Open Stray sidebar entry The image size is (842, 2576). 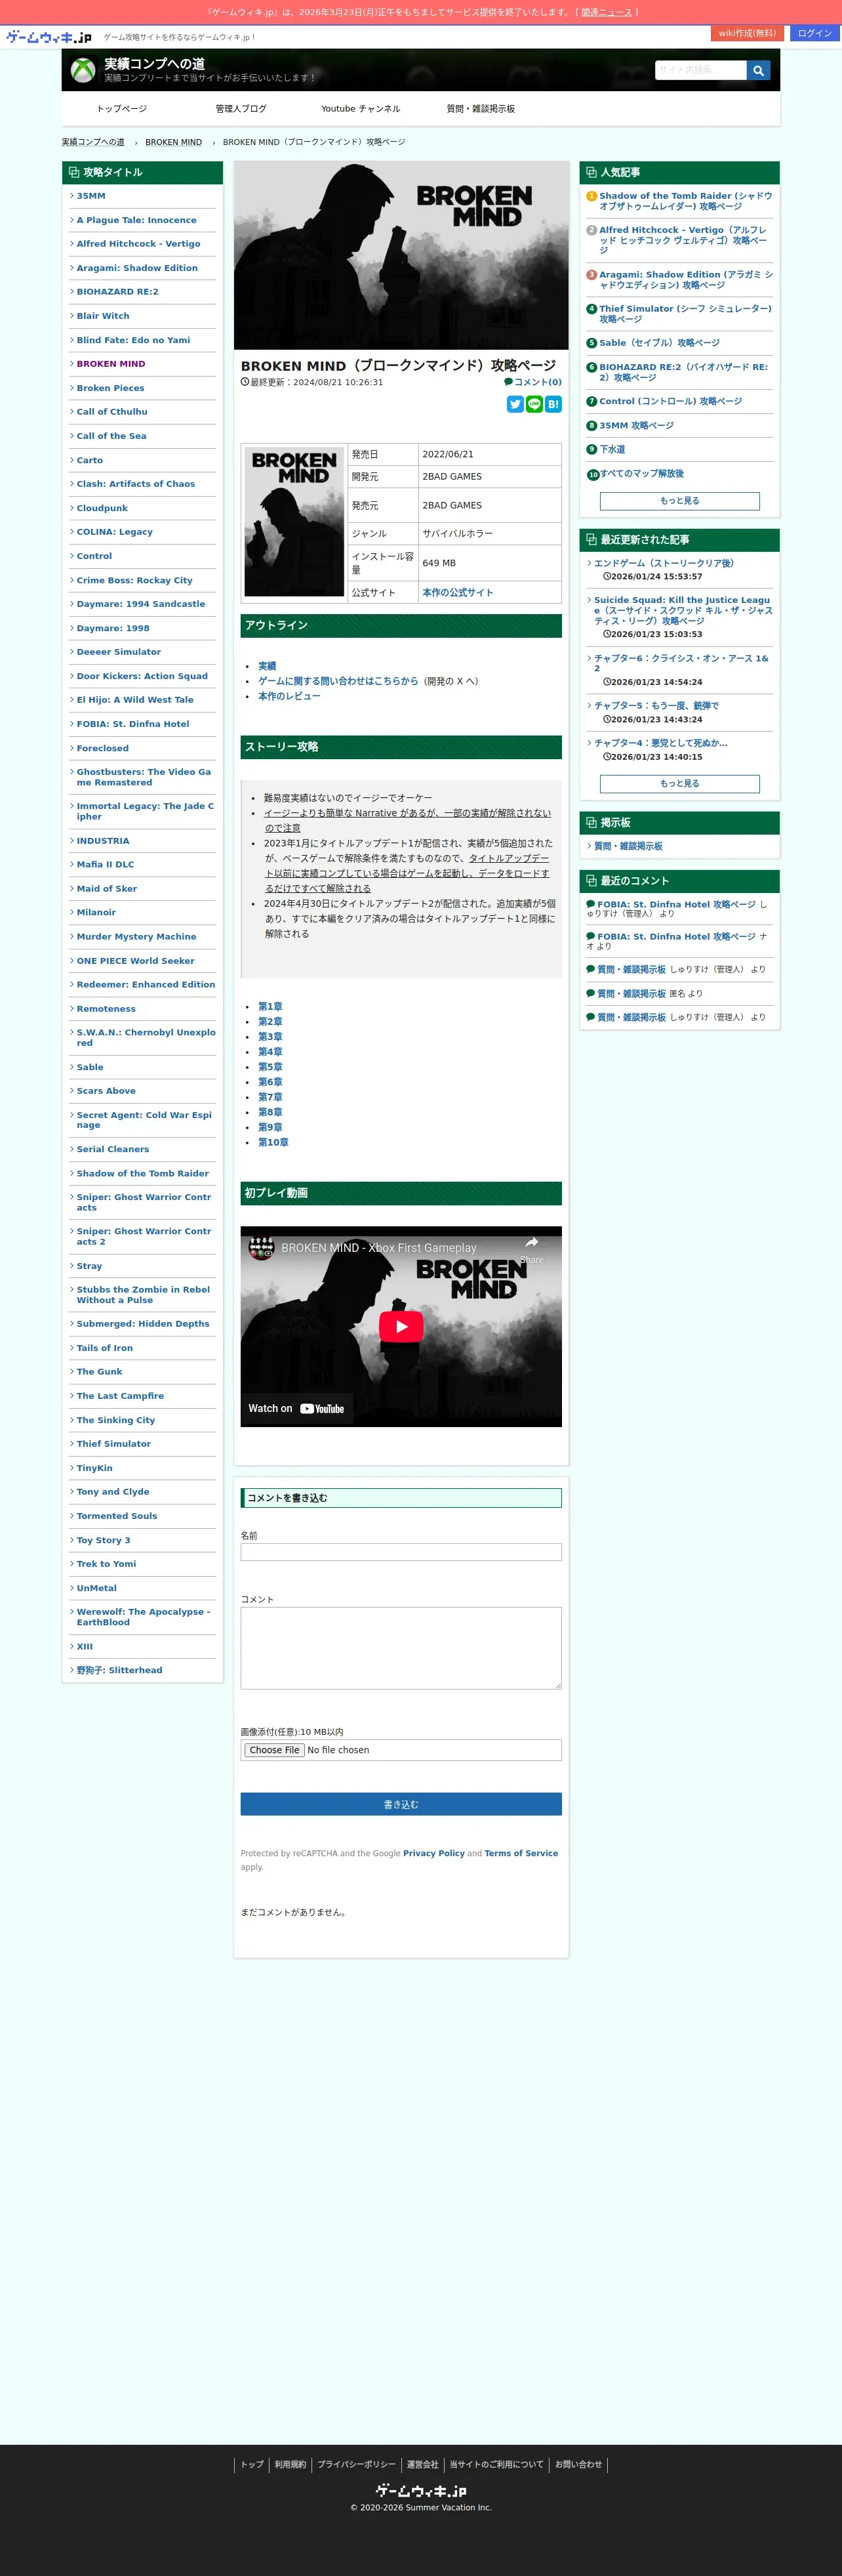coord(89,1266)
